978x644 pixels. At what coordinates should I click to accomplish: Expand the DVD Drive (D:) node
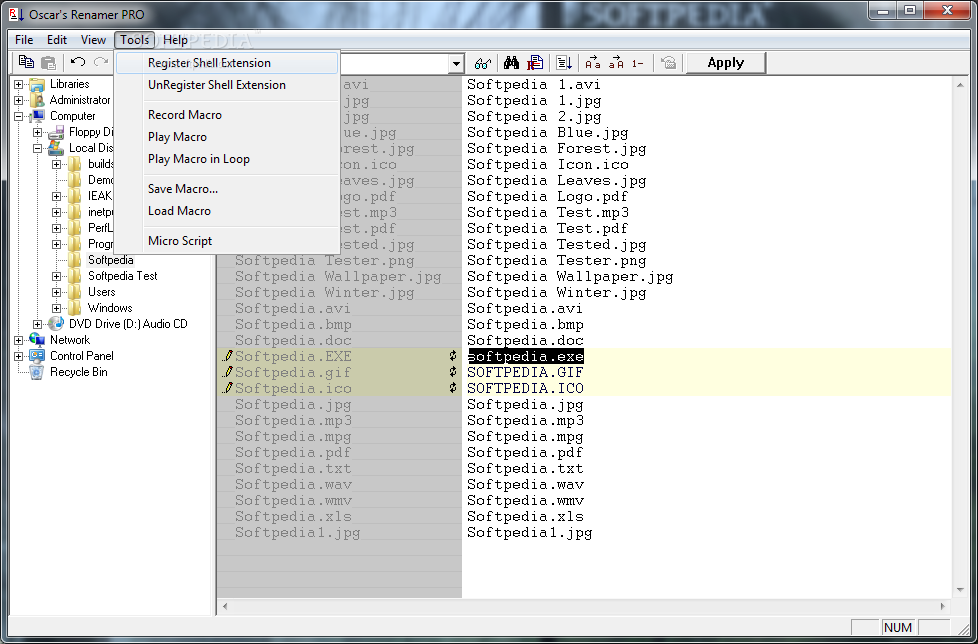click(38, 324)
